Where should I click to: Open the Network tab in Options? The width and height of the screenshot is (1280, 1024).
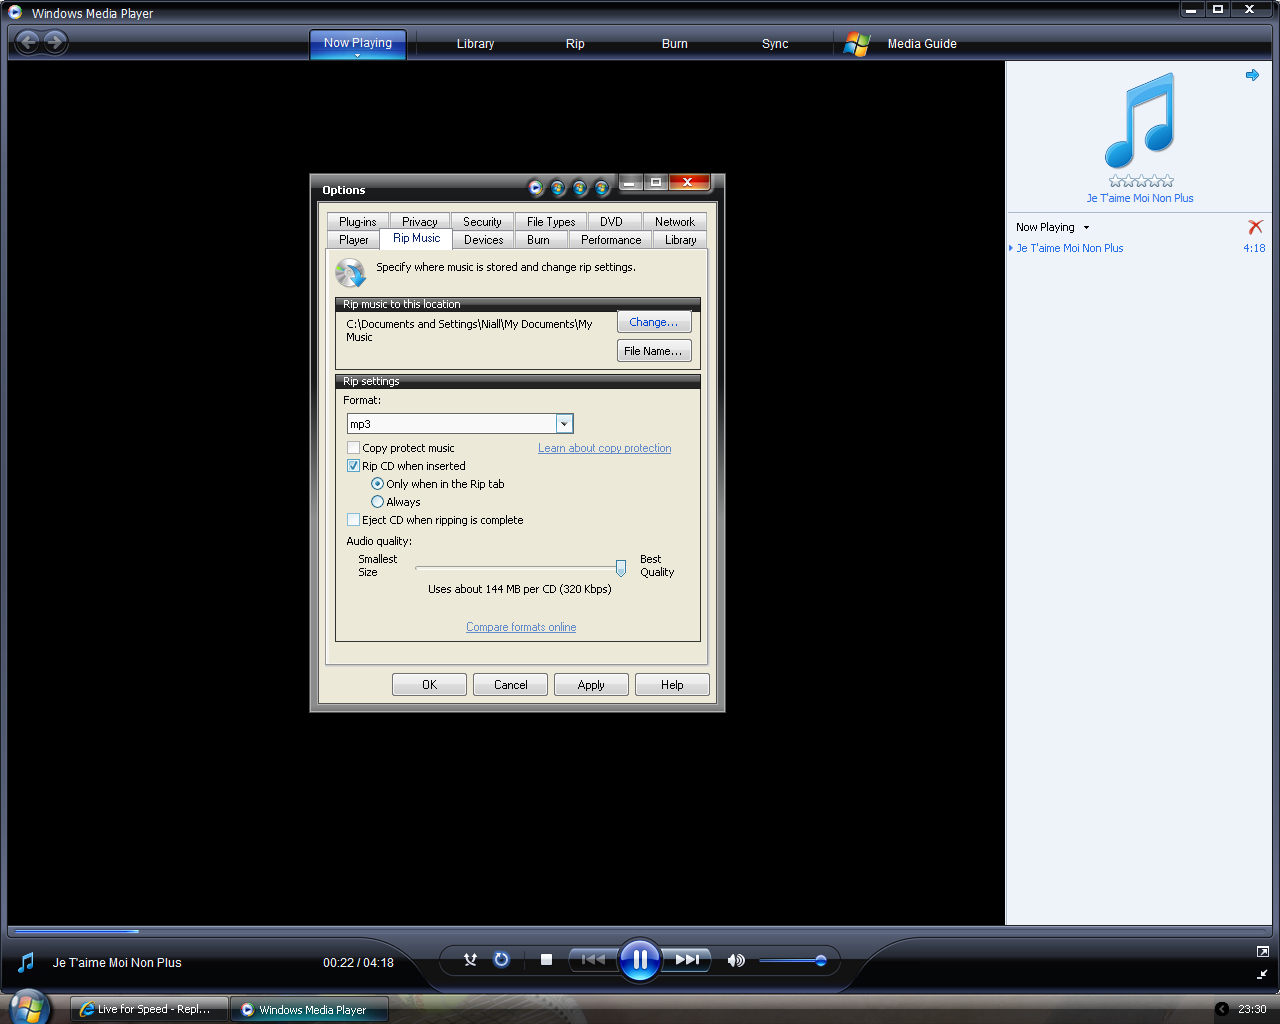point(675,222)
